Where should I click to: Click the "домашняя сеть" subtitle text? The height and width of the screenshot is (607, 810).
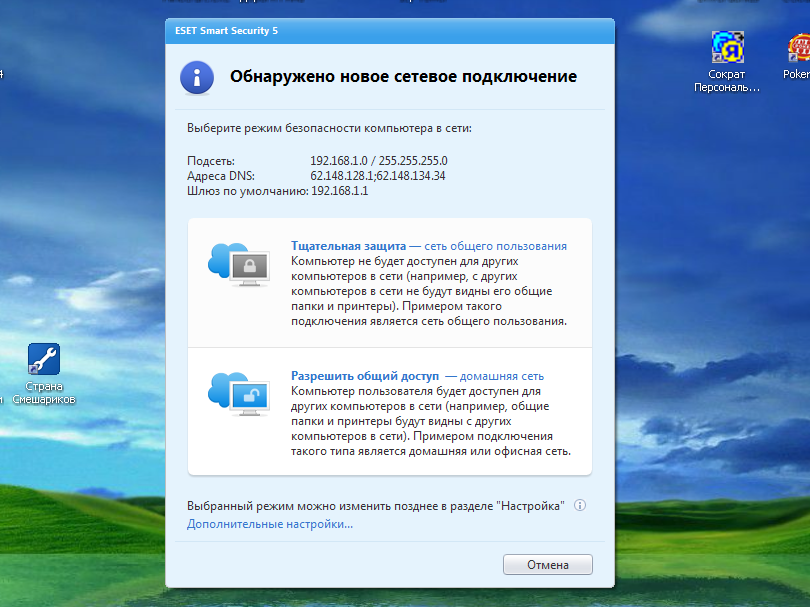tap(502, 376)
